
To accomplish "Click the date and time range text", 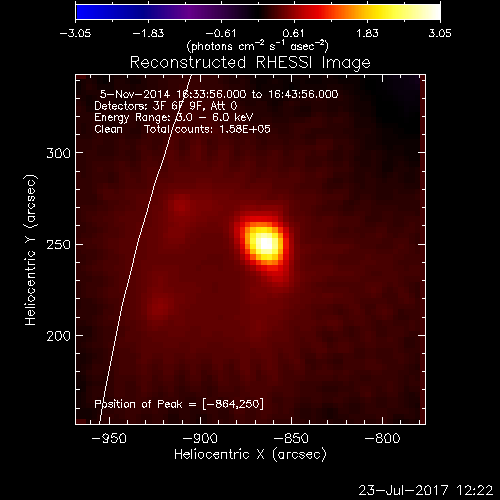I will click(x=219, y=94).
